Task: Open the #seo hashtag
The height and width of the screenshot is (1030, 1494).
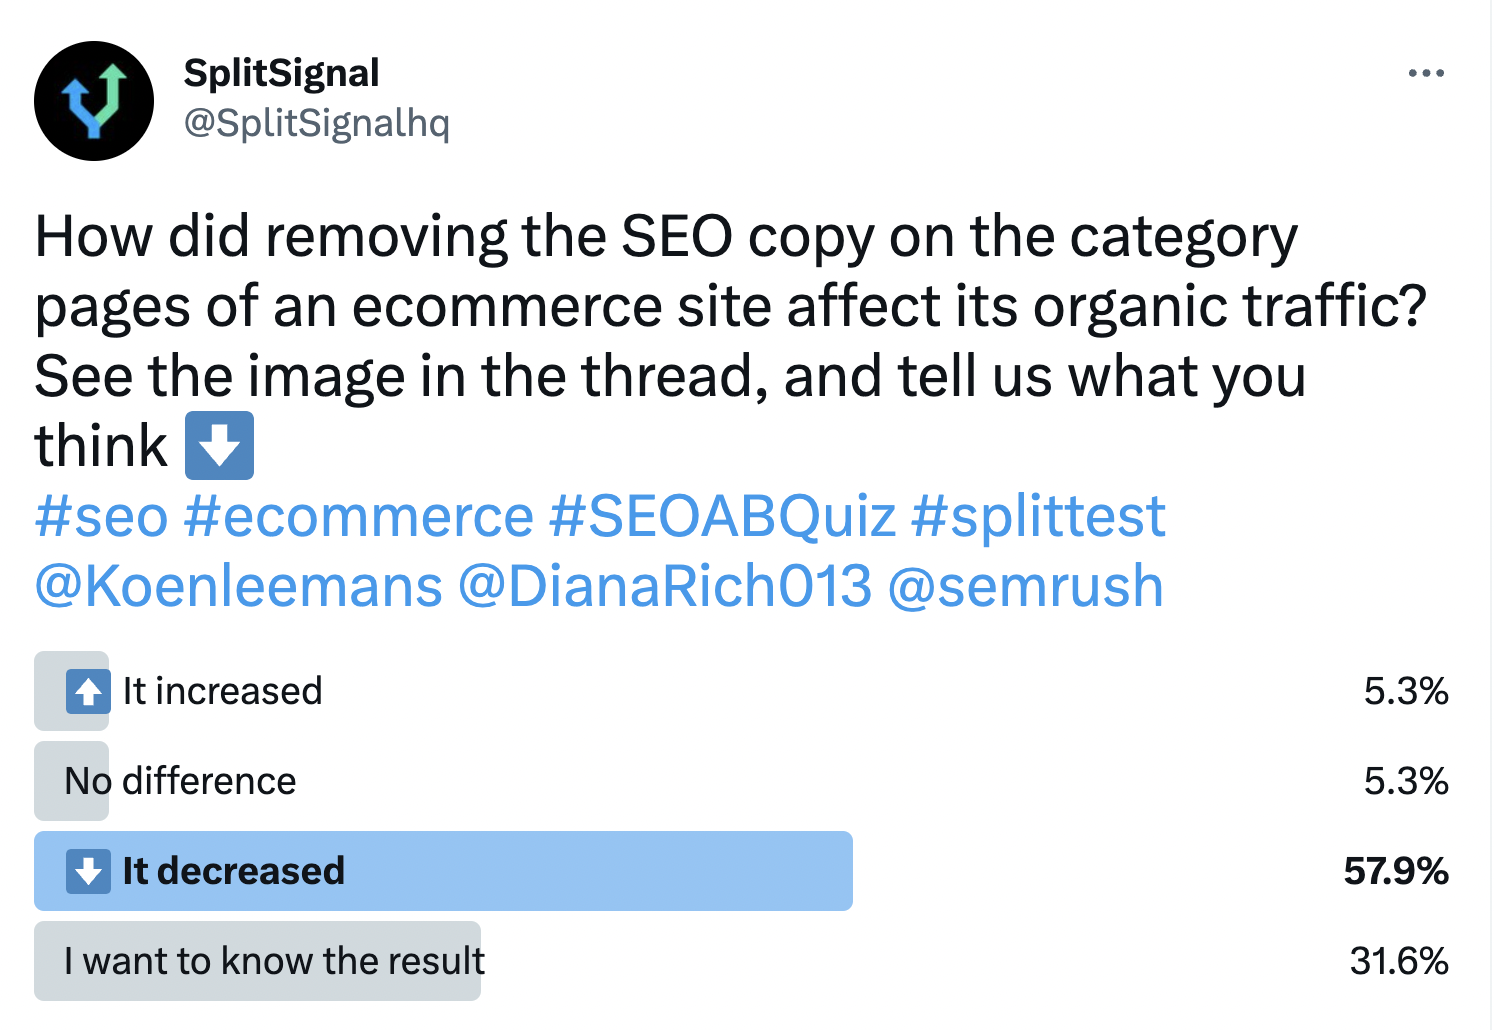Action: 101,516
